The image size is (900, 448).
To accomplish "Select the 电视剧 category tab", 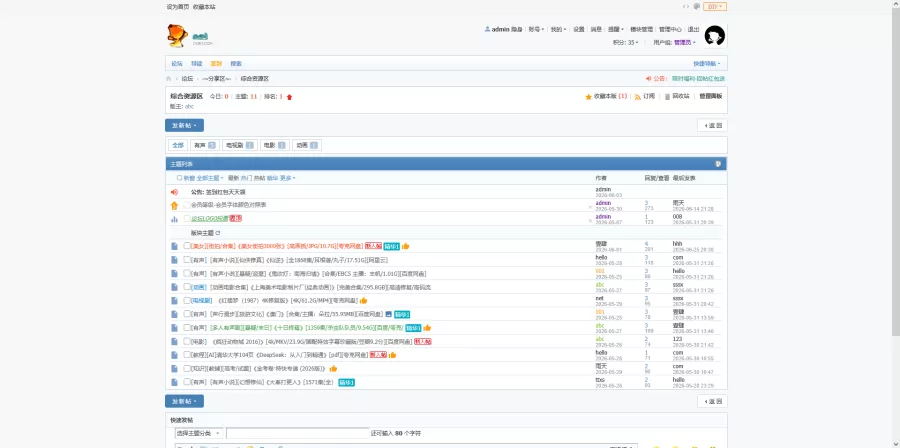I will tap(238, 146).
